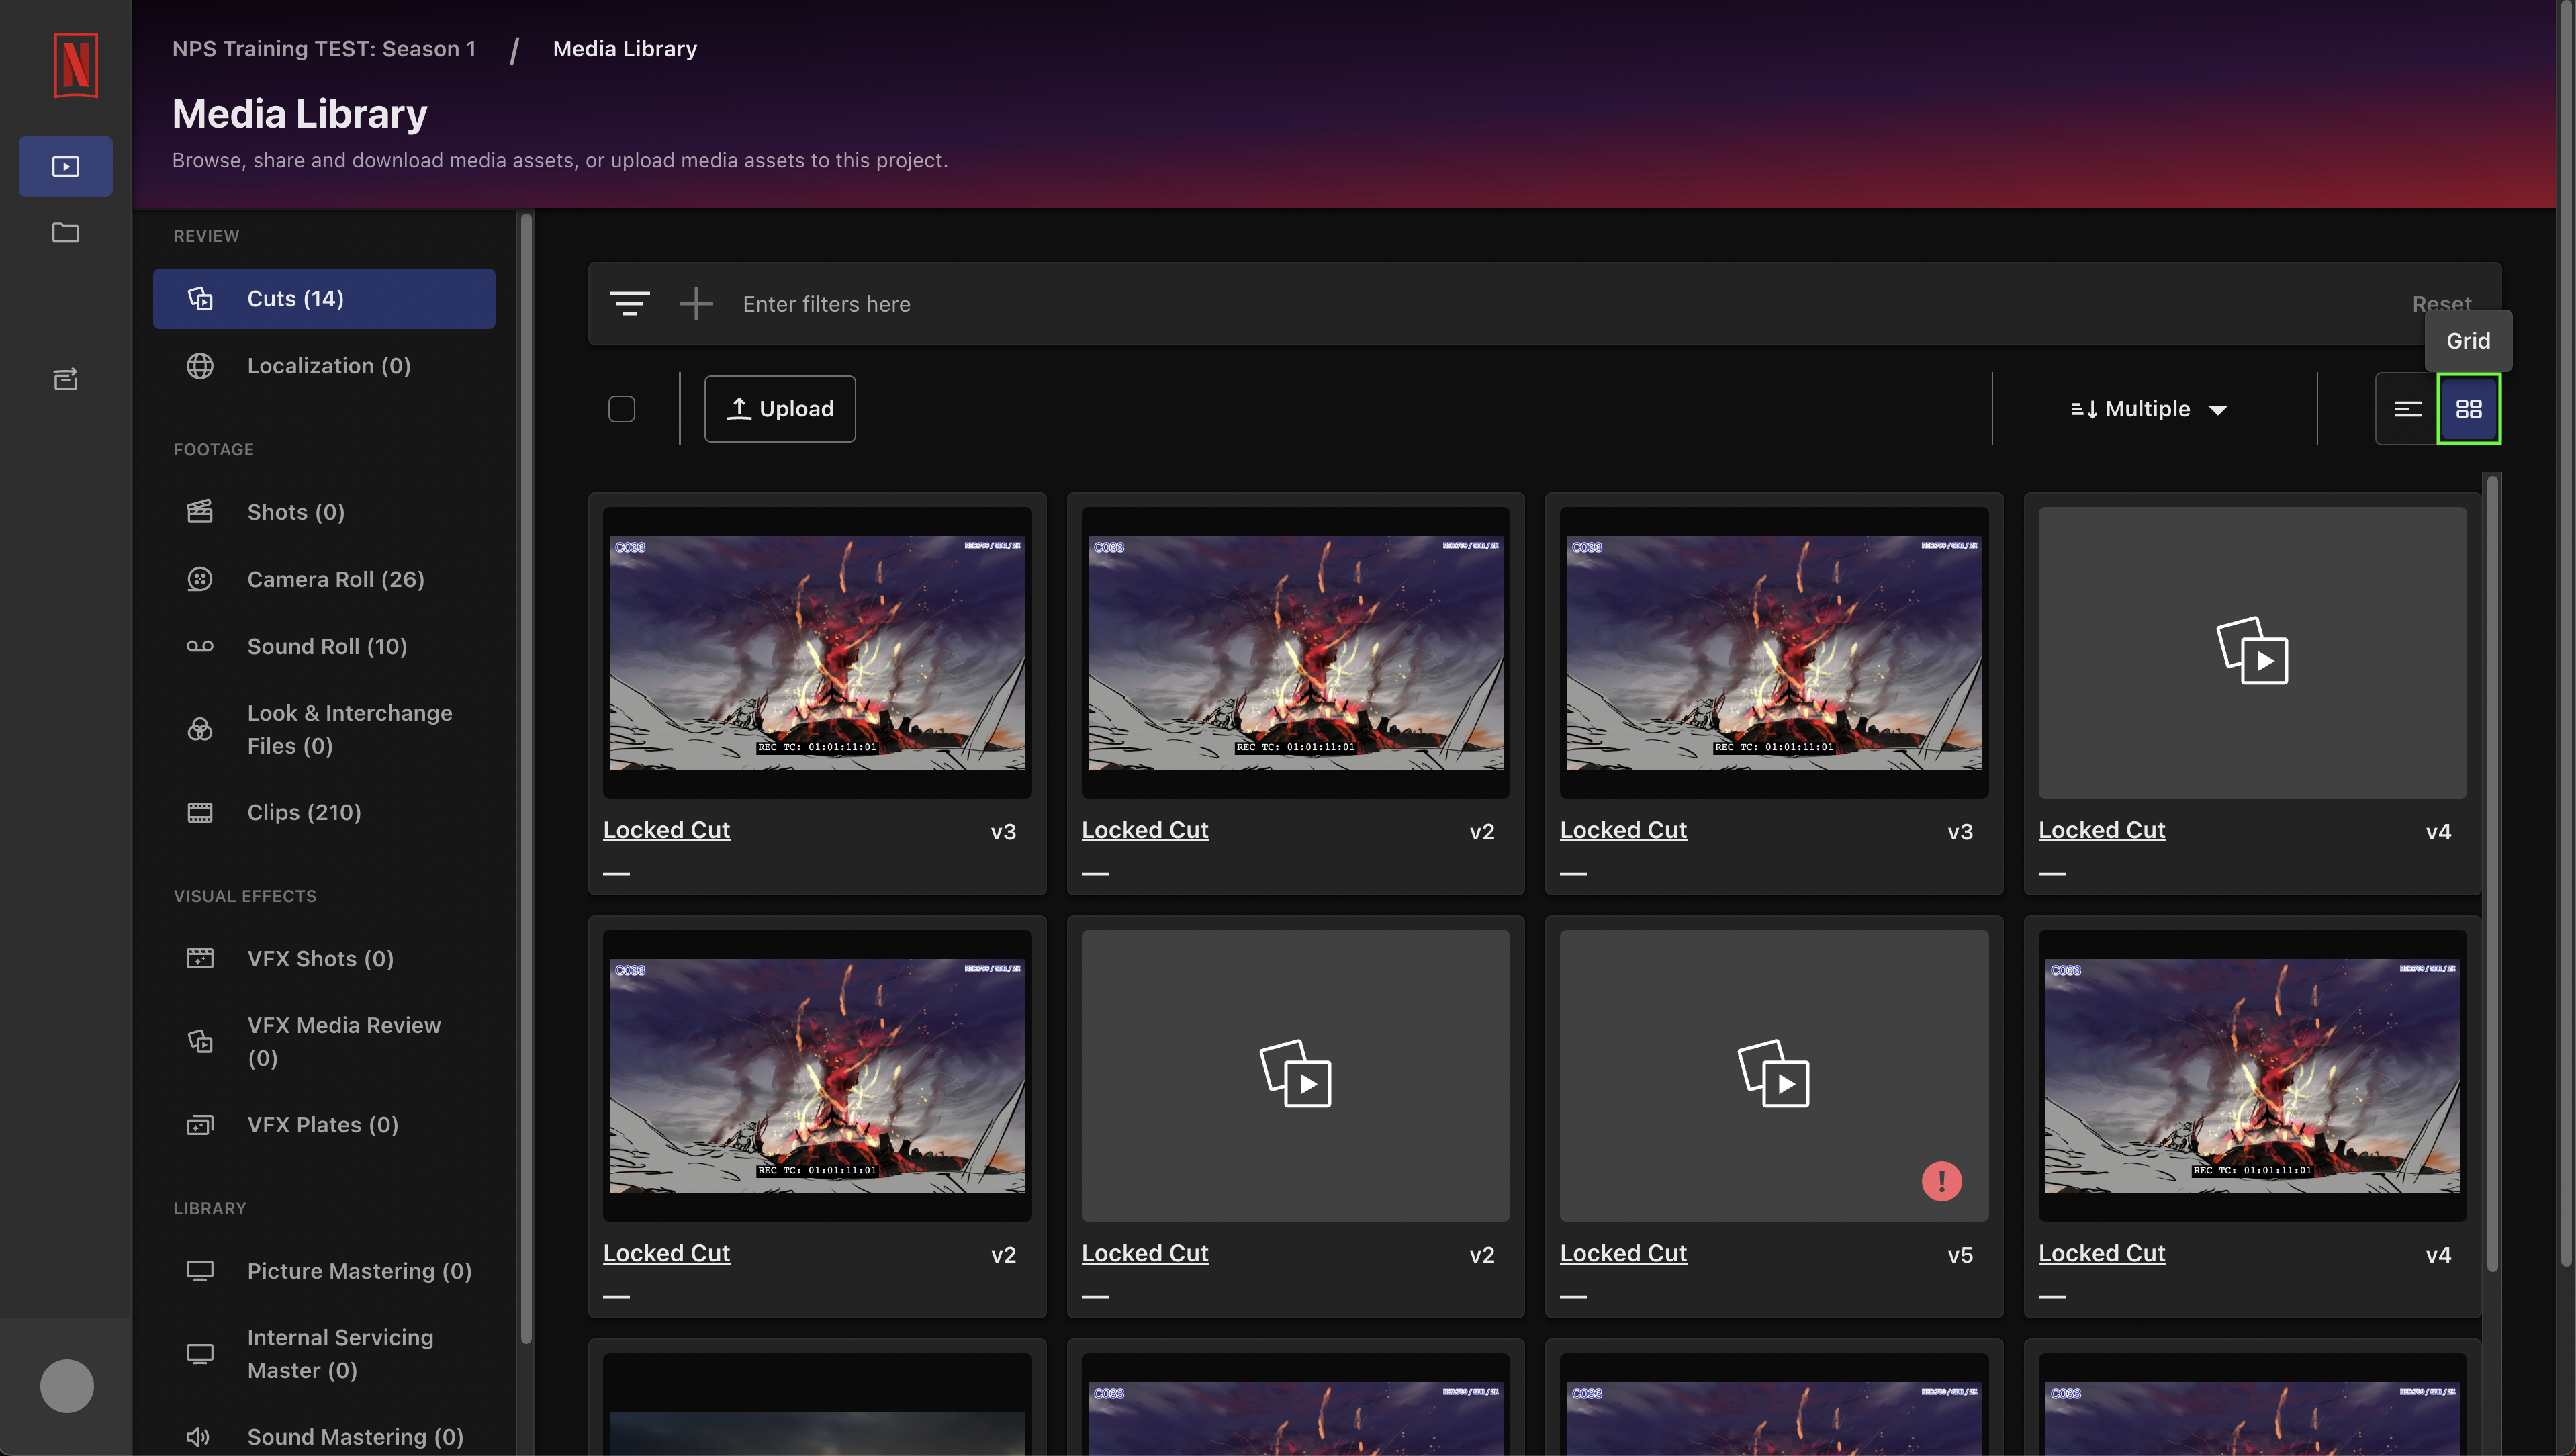Click the VFX Plates icon
The image size is (2576, 1456).
200,1124
